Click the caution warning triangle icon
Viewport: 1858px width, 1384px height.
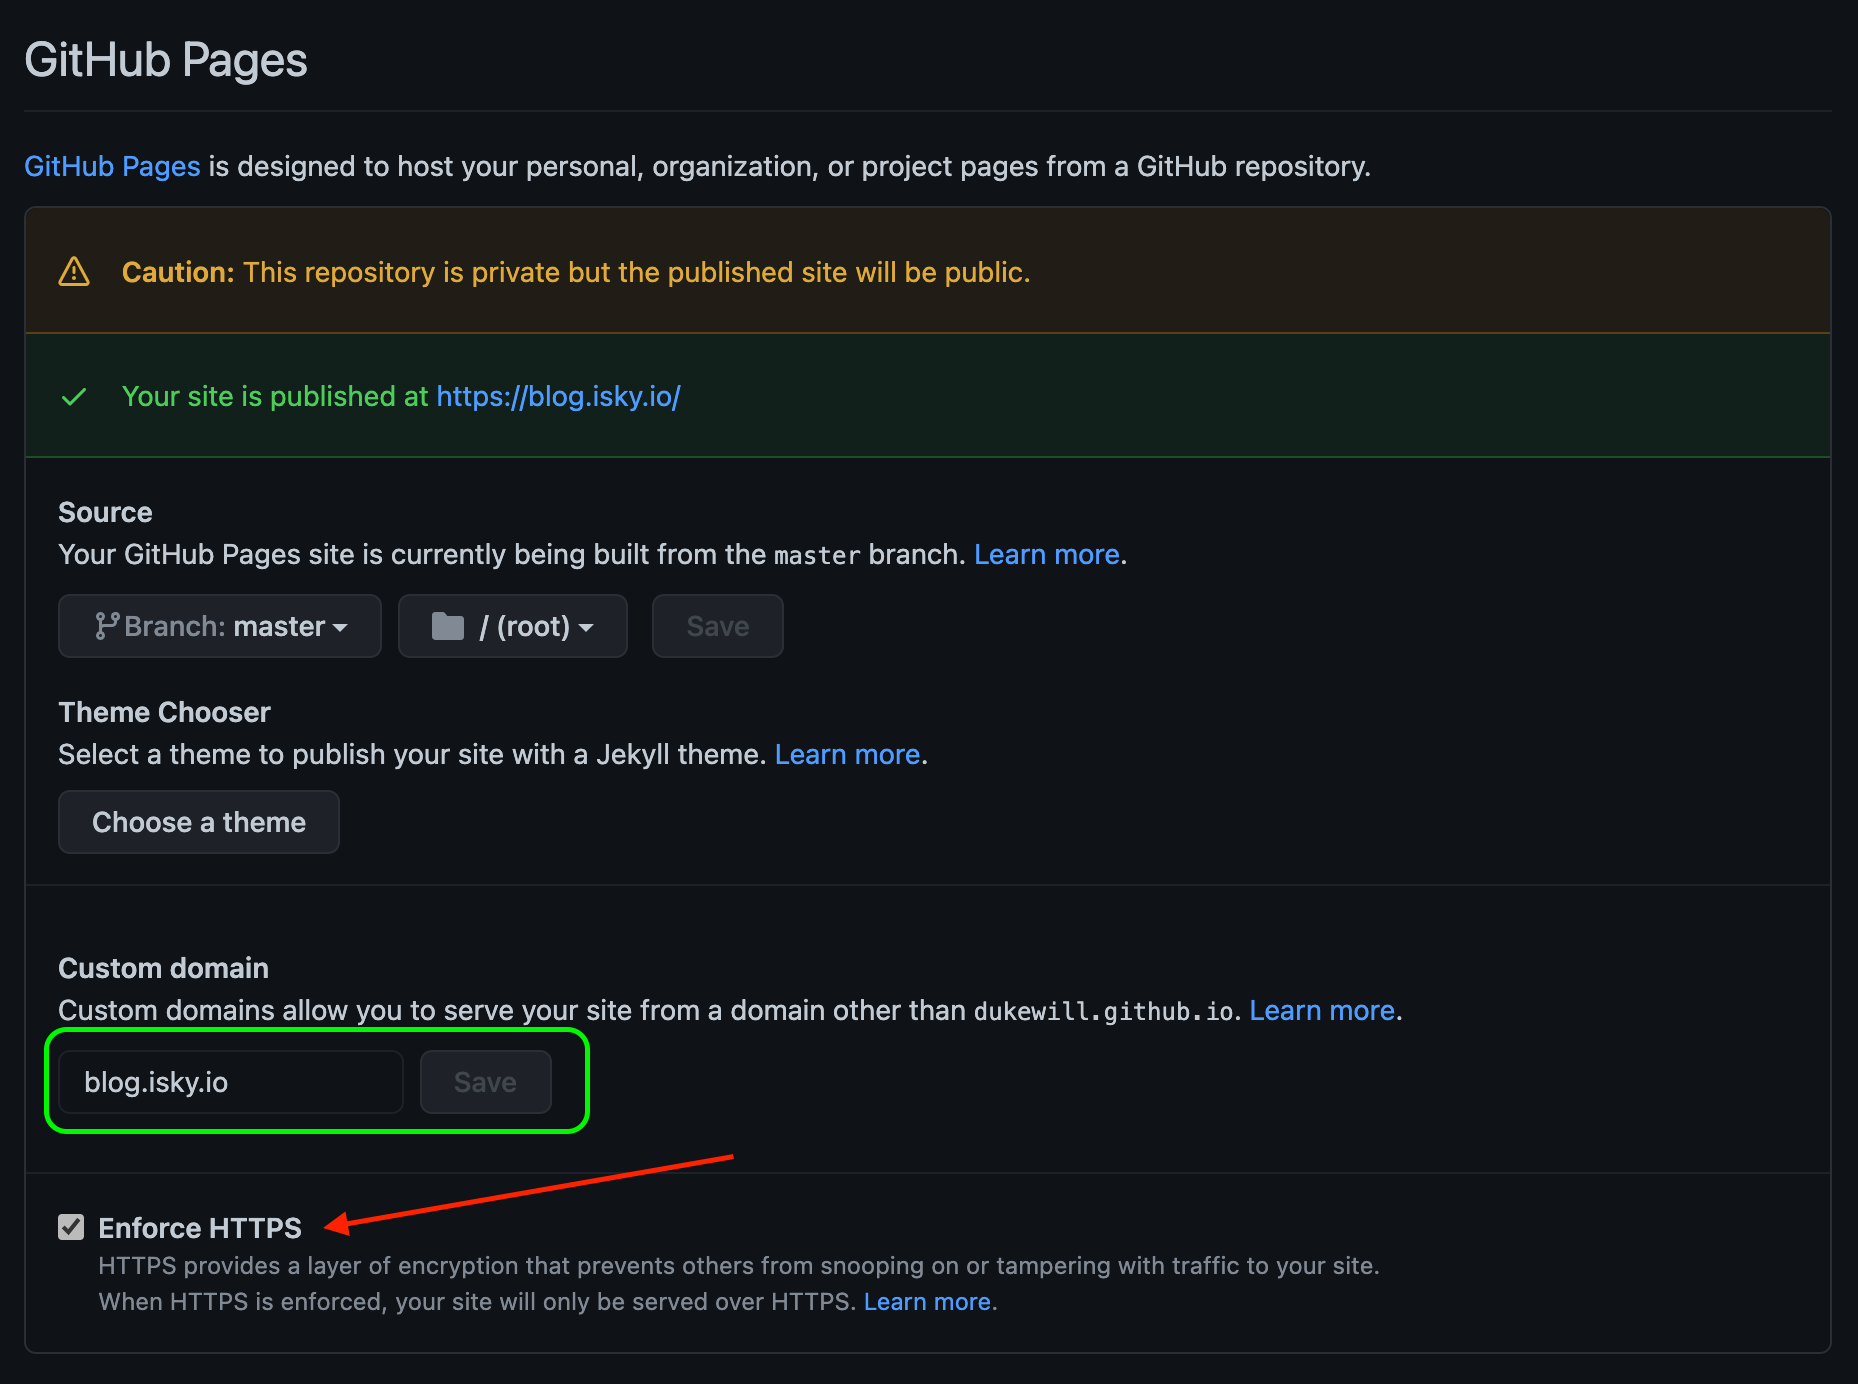[74, 272]
